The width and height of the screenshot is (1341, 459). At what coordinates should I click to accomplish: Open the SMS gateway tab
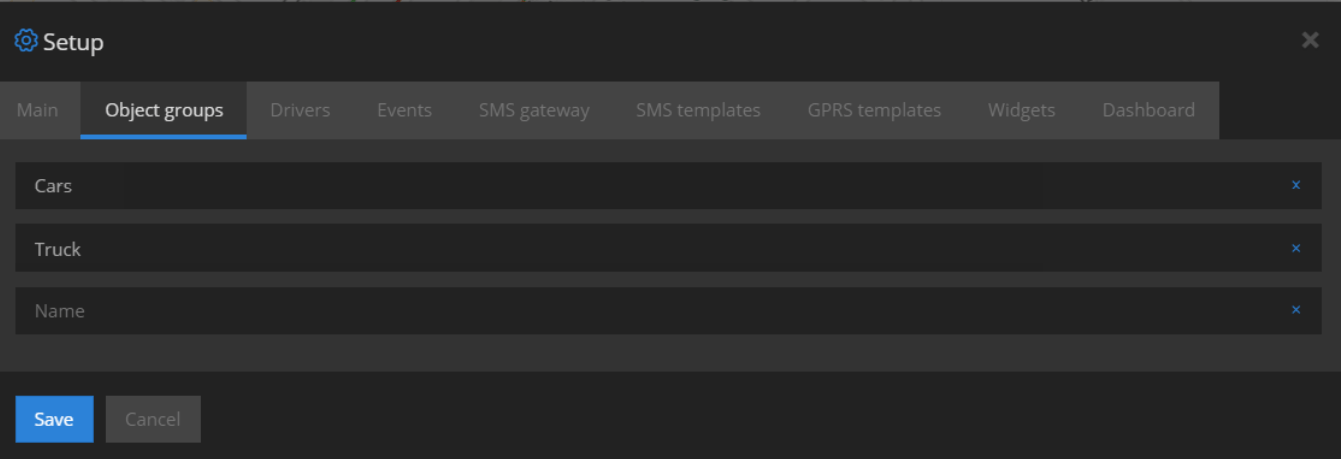click(x=534, y=110)
